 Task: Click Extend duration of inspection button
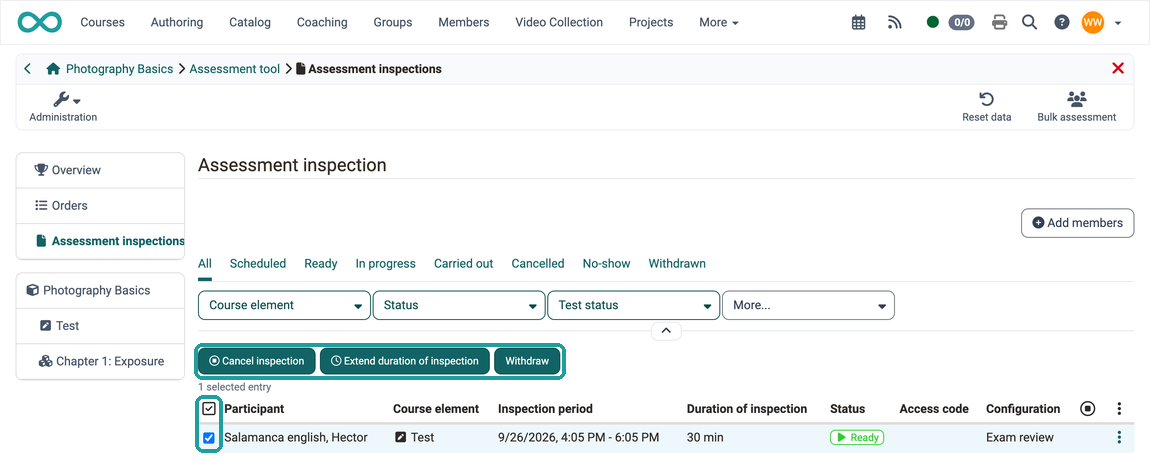click(x=405, y=361)
